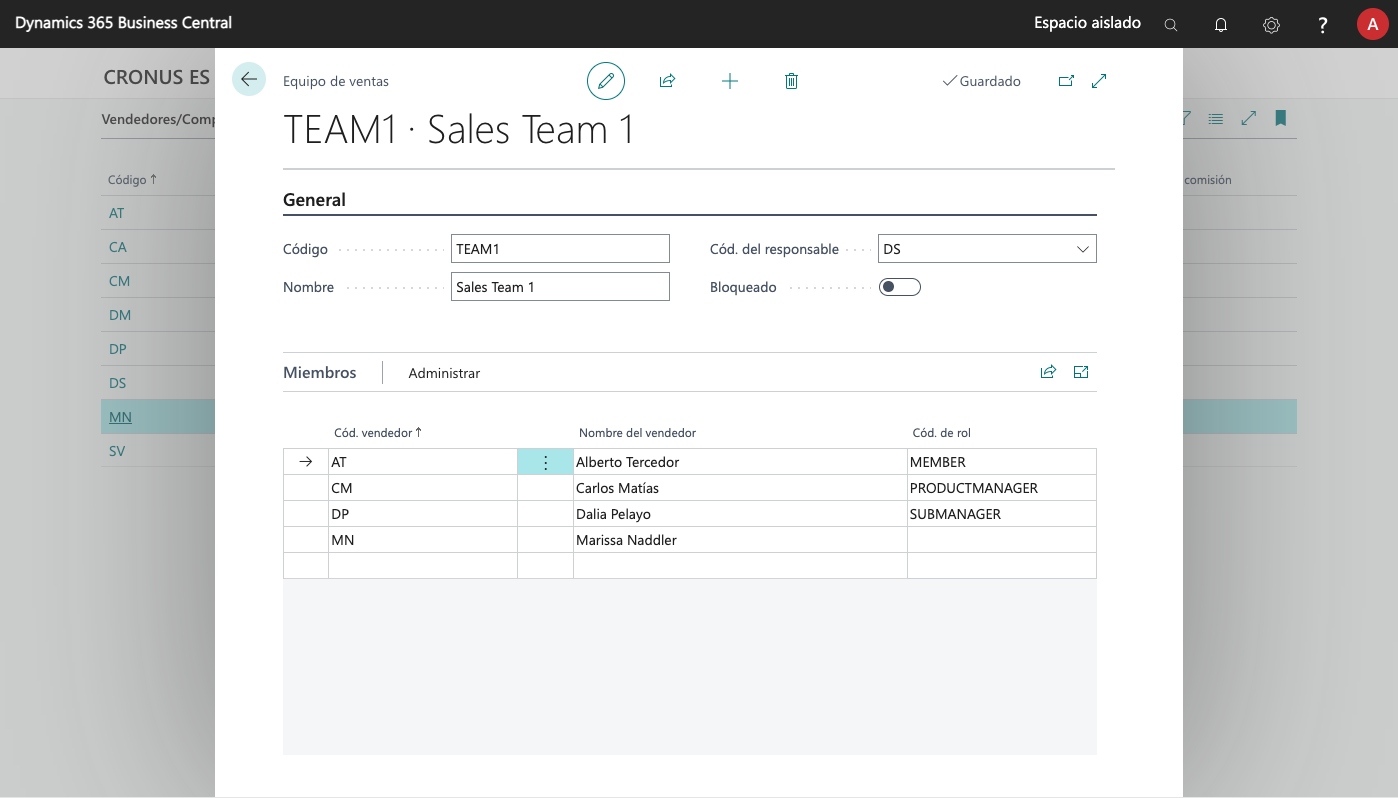1398x798 pixels.
Task: Open CA link in background list
Action: click(118, 247)
